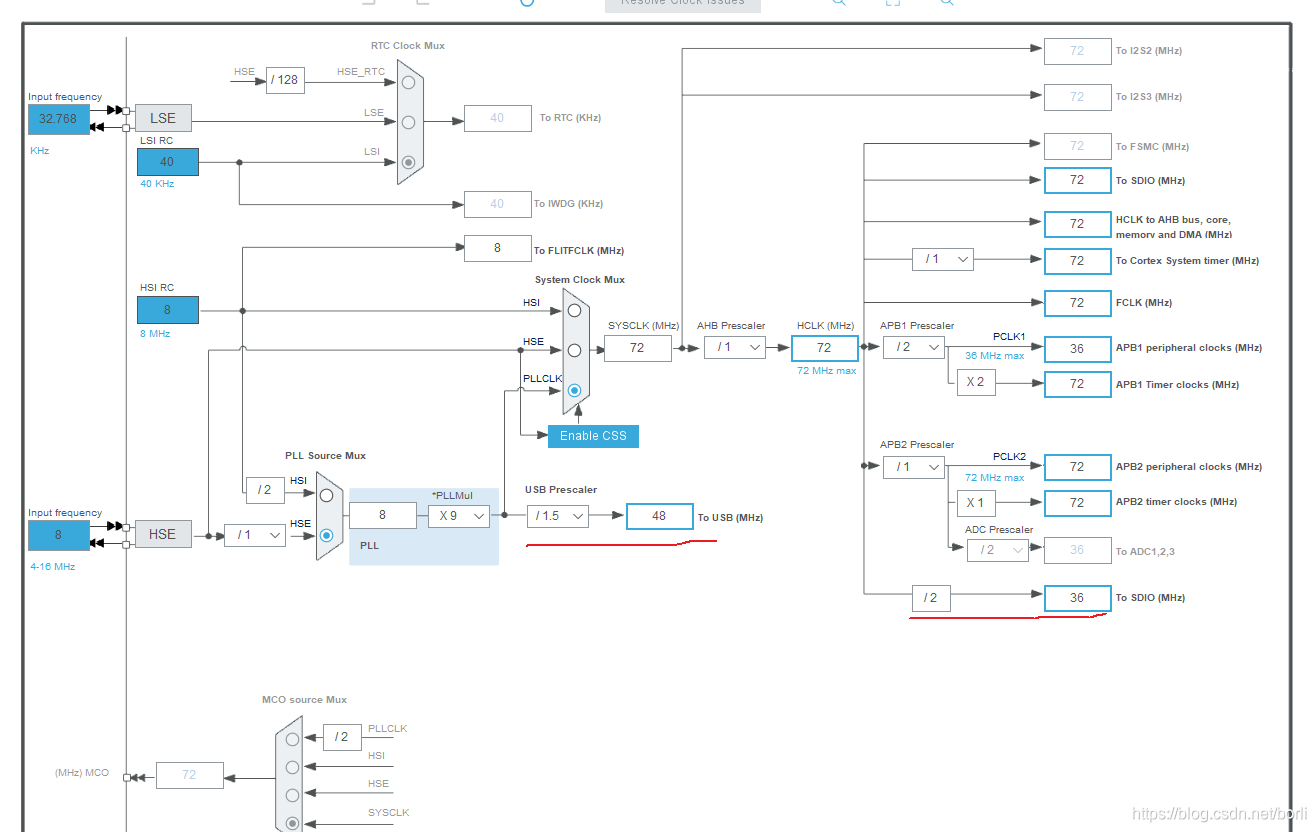Edit the HCLK to AHB bus 72 field
The height and width of the screenshot is (832, 1316).
[x=1078, y=224]
